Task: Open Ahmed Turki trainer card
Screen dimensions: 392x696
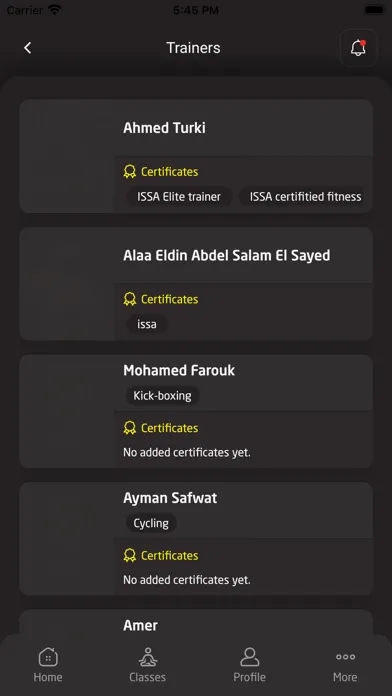Action: pos(196,156)
